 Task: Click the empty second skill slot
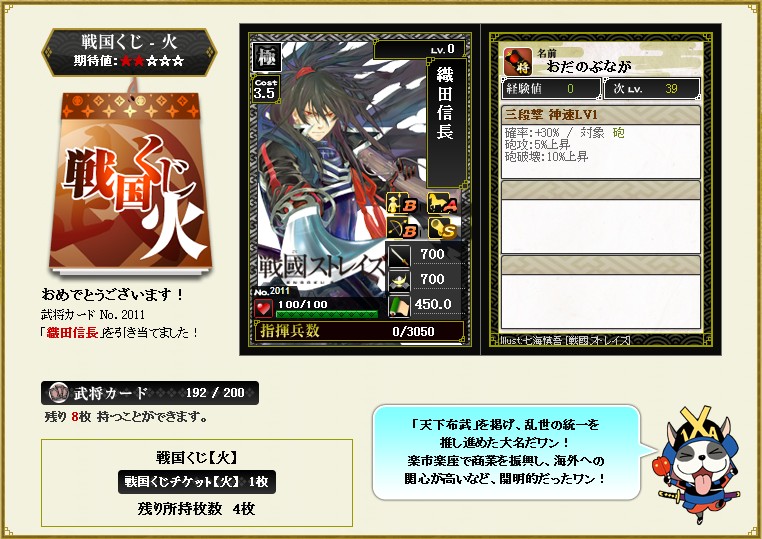click(x=601, y=217)
